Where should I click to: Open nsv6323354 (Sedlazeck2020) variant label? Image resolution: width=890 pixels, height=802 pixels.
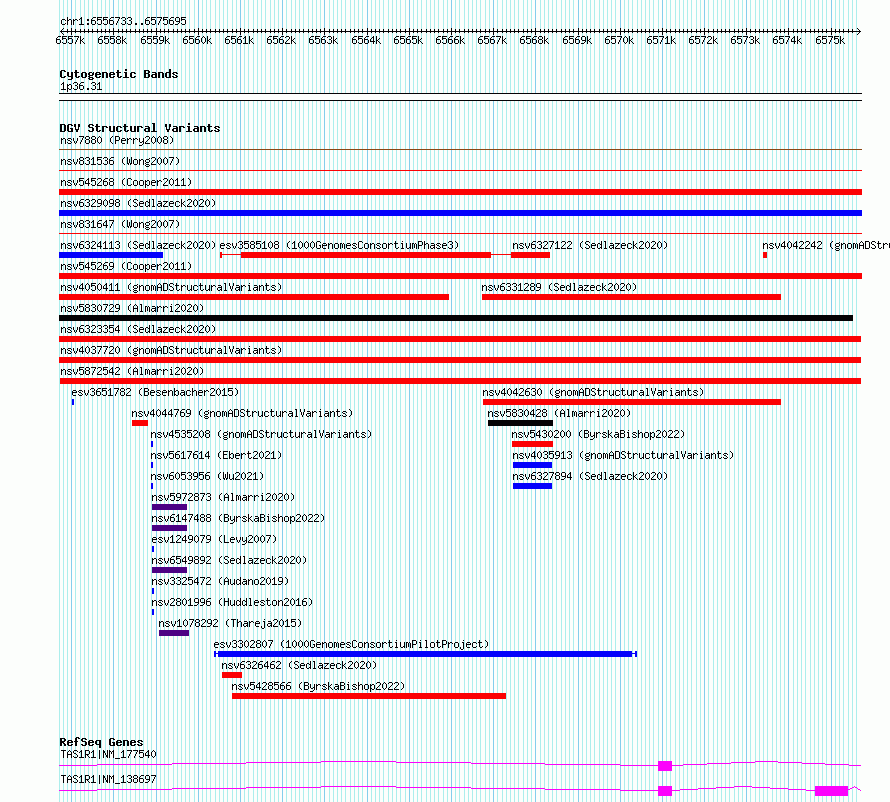click(138, 329)
